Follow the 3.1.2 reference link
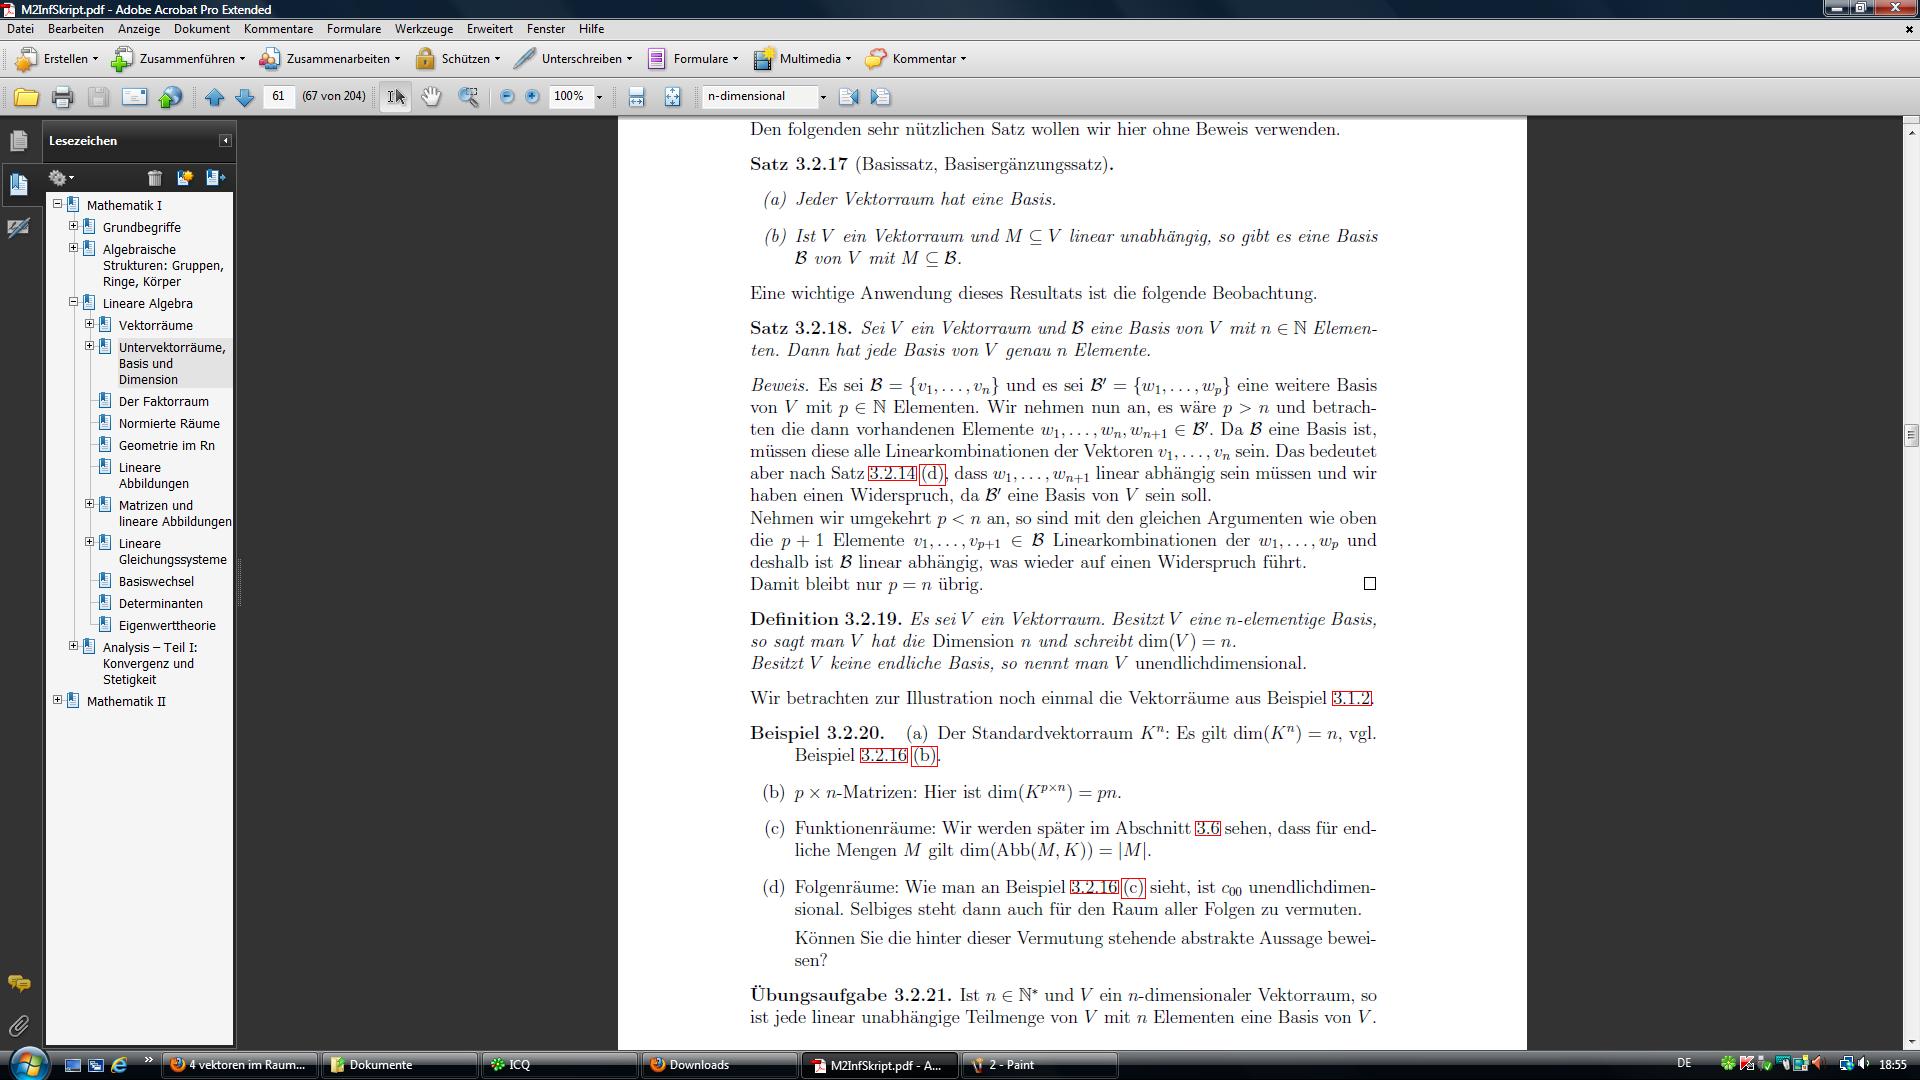1920x1080 pixels. point(1351,698)
